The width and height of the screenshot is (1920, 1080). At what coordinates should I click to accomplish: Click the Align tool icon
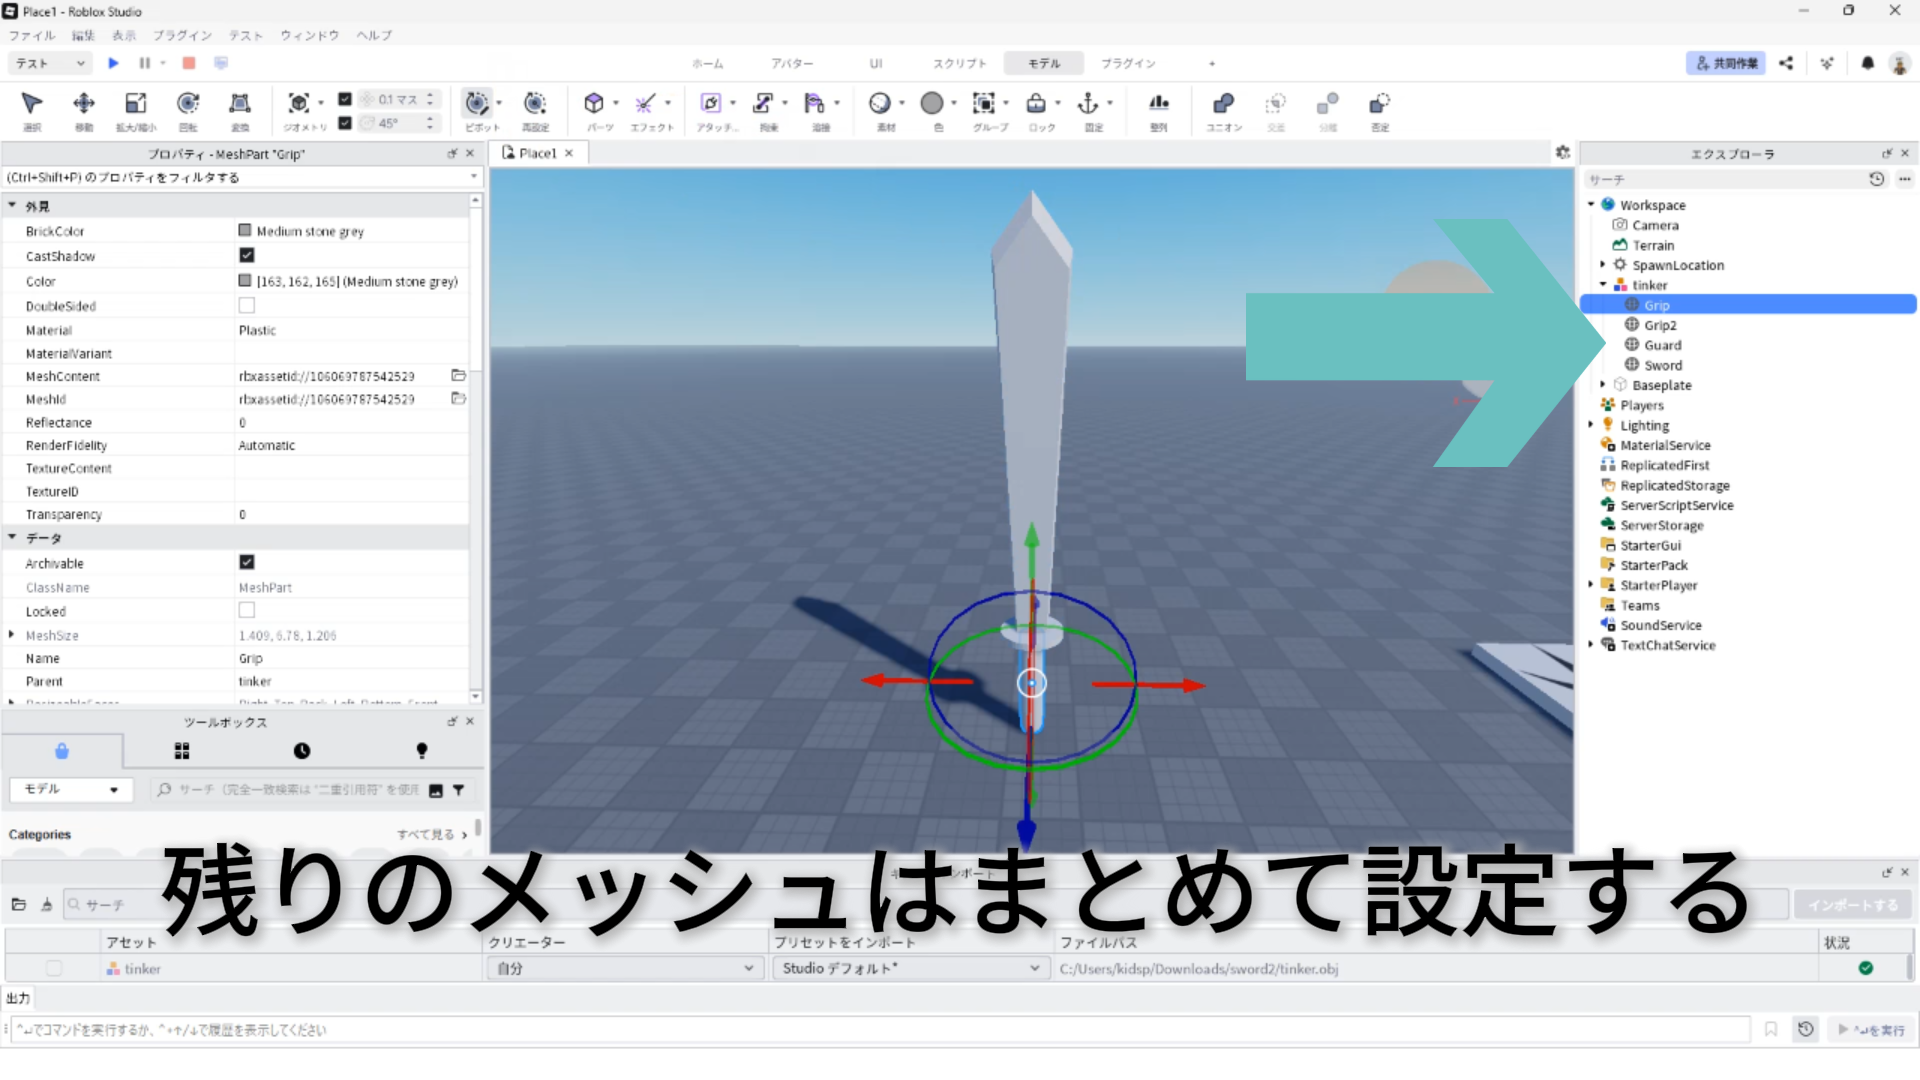coord(1158,104)
